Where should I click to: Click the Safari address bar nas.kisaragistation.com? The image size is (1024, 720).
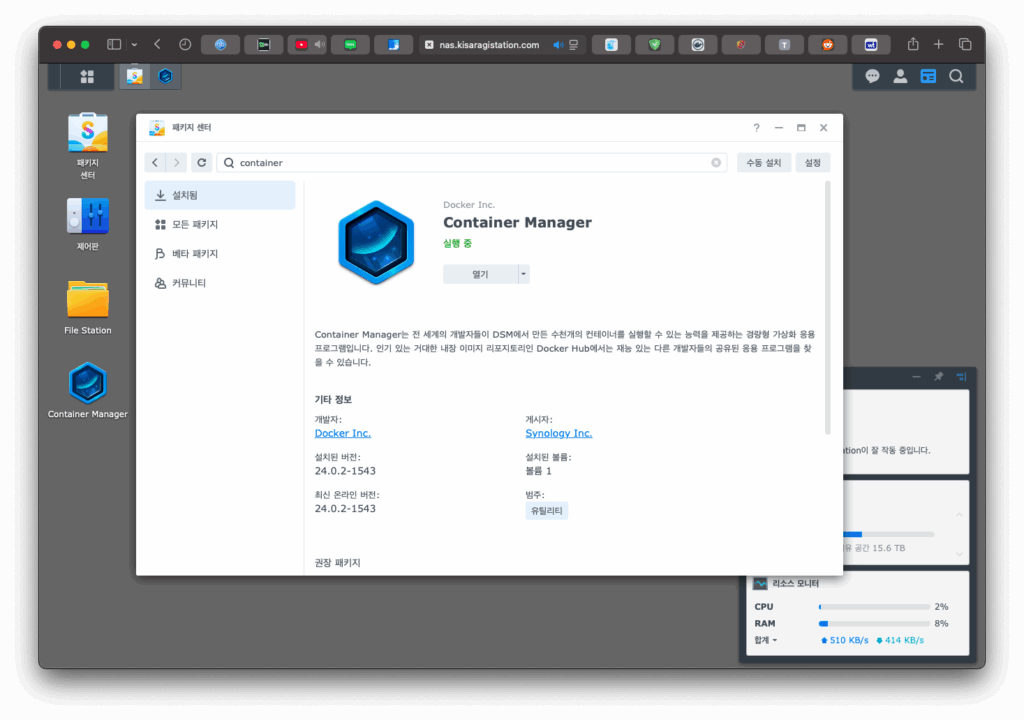pyautogui.click(x=489, y=45)
